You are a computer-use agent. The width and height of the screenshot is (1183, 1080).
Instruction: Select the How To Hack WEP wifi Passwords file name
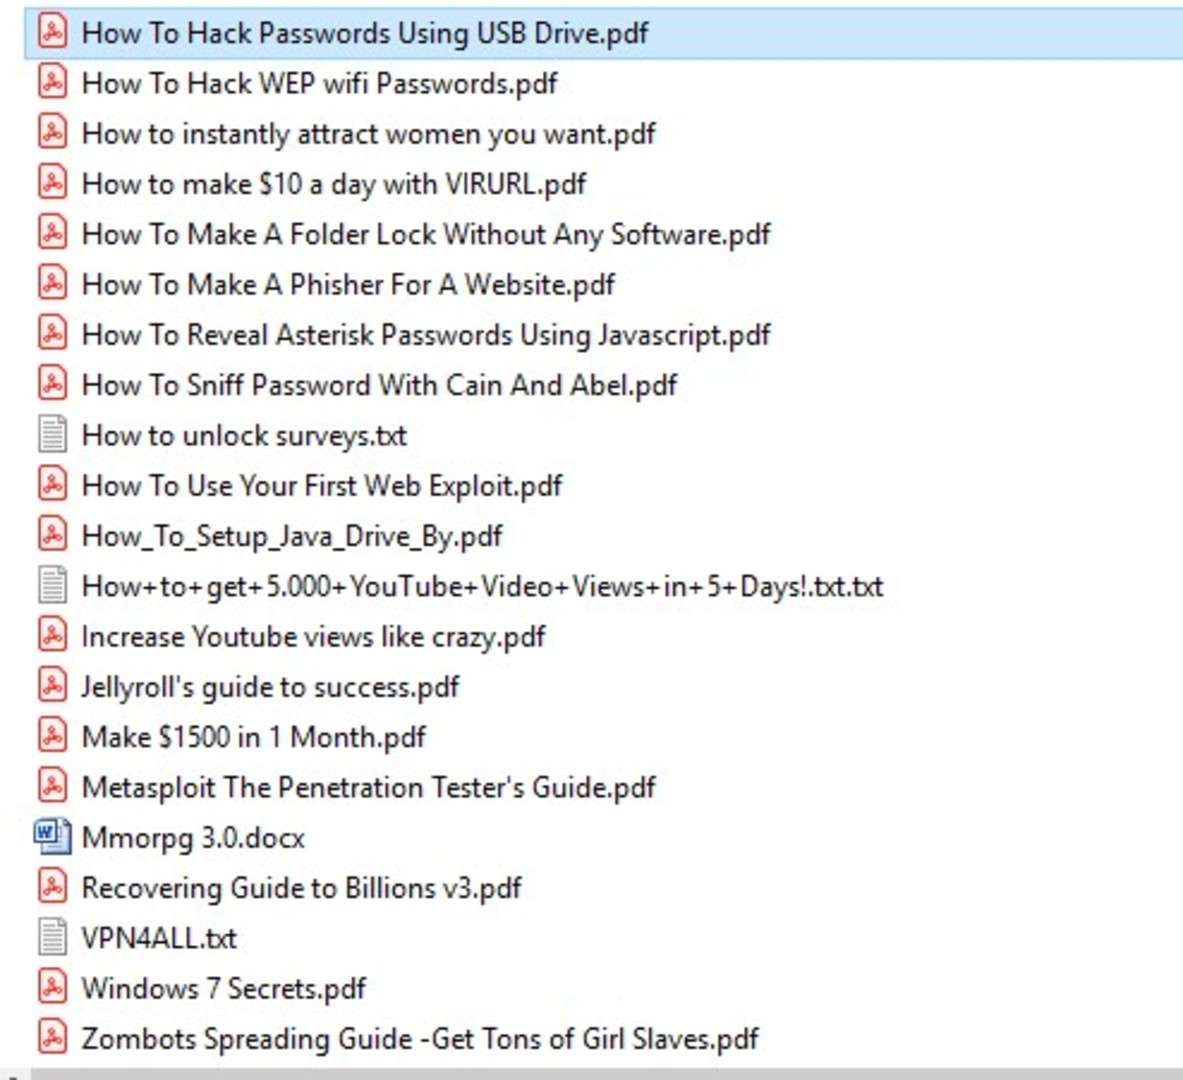point(319,83)
